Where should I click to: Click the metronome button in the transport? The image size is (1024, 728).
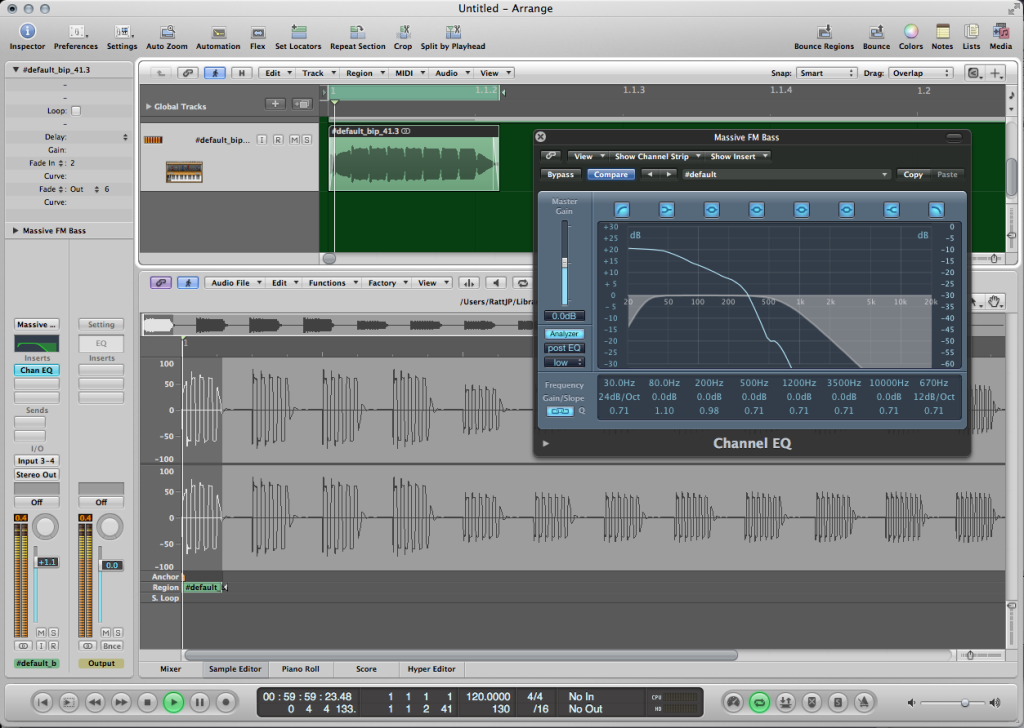click(863, 703)
